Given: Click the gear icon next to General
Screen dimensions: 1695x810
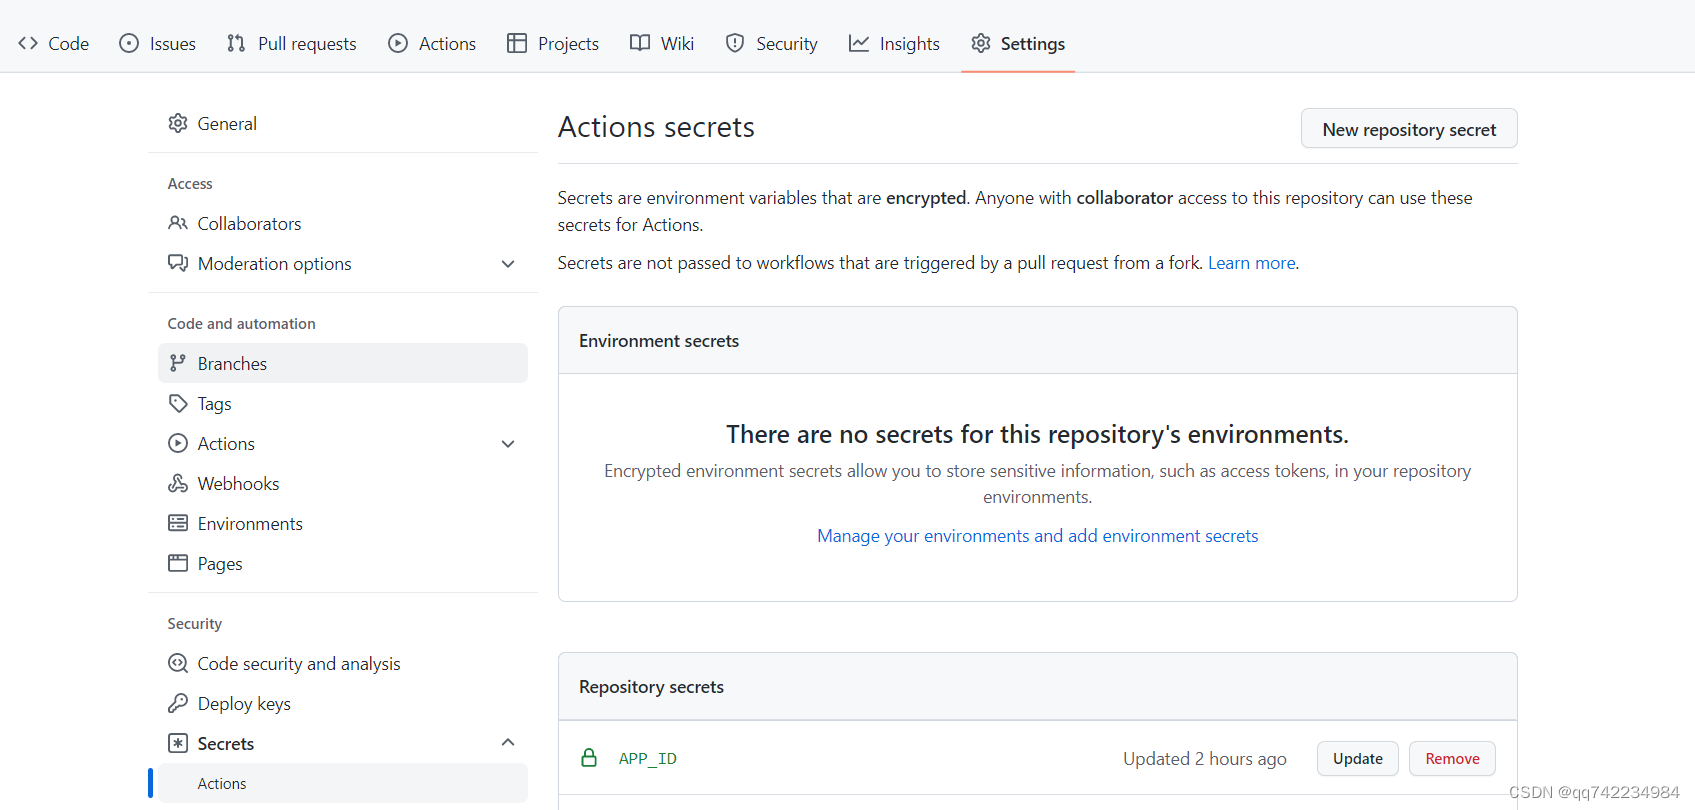Looking at the screenshot, I should 178,123.
